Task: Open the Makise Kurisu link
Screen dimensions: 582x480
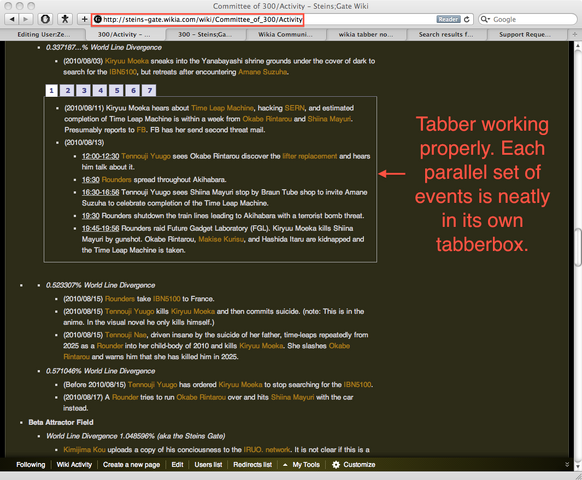Action: [221, 239]
